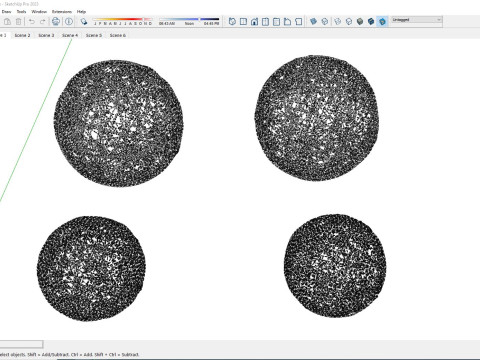Toggle Shadows display icon
This screenshot has height=360, width=480.
point(84,22)
